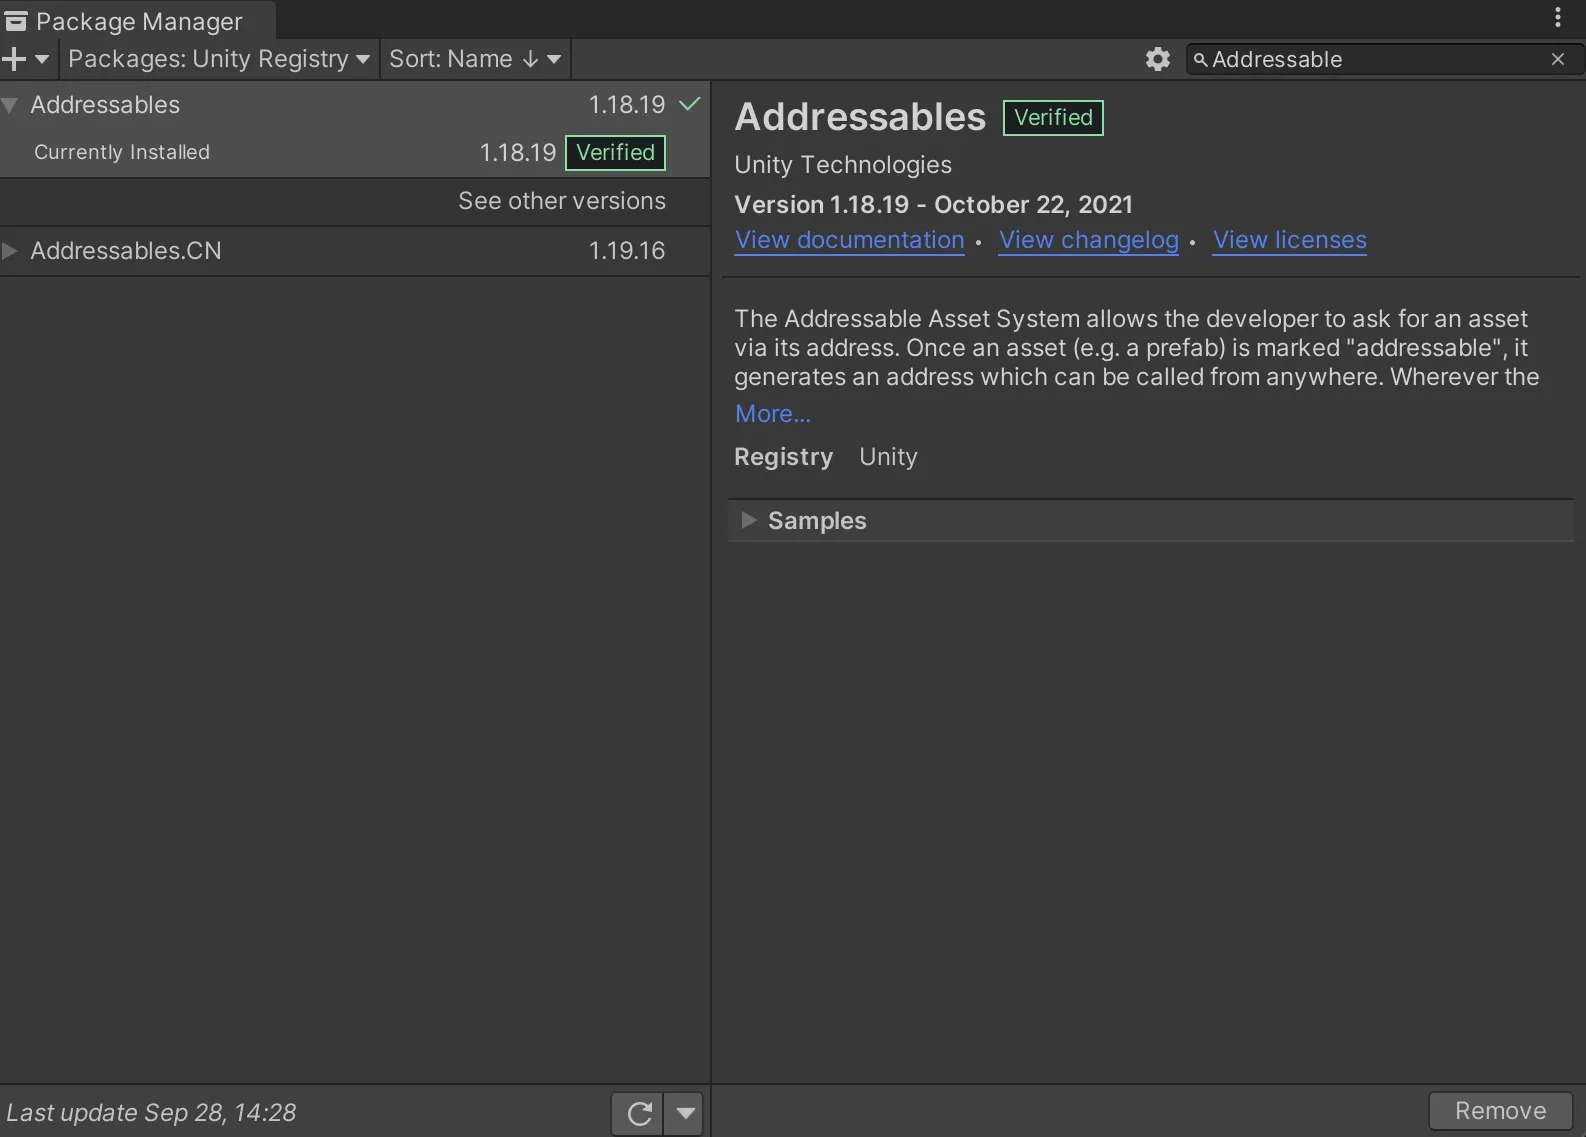Image resolution: width=1586 pixels, height=1137 pixels.
Task: Open the add package plus menu
Action: [x=26, y=59]
